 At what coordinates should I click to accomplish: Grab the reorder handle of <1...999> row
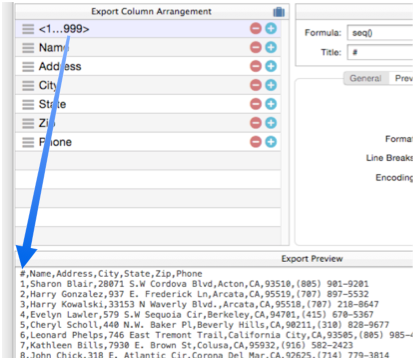tap(28, 29)
